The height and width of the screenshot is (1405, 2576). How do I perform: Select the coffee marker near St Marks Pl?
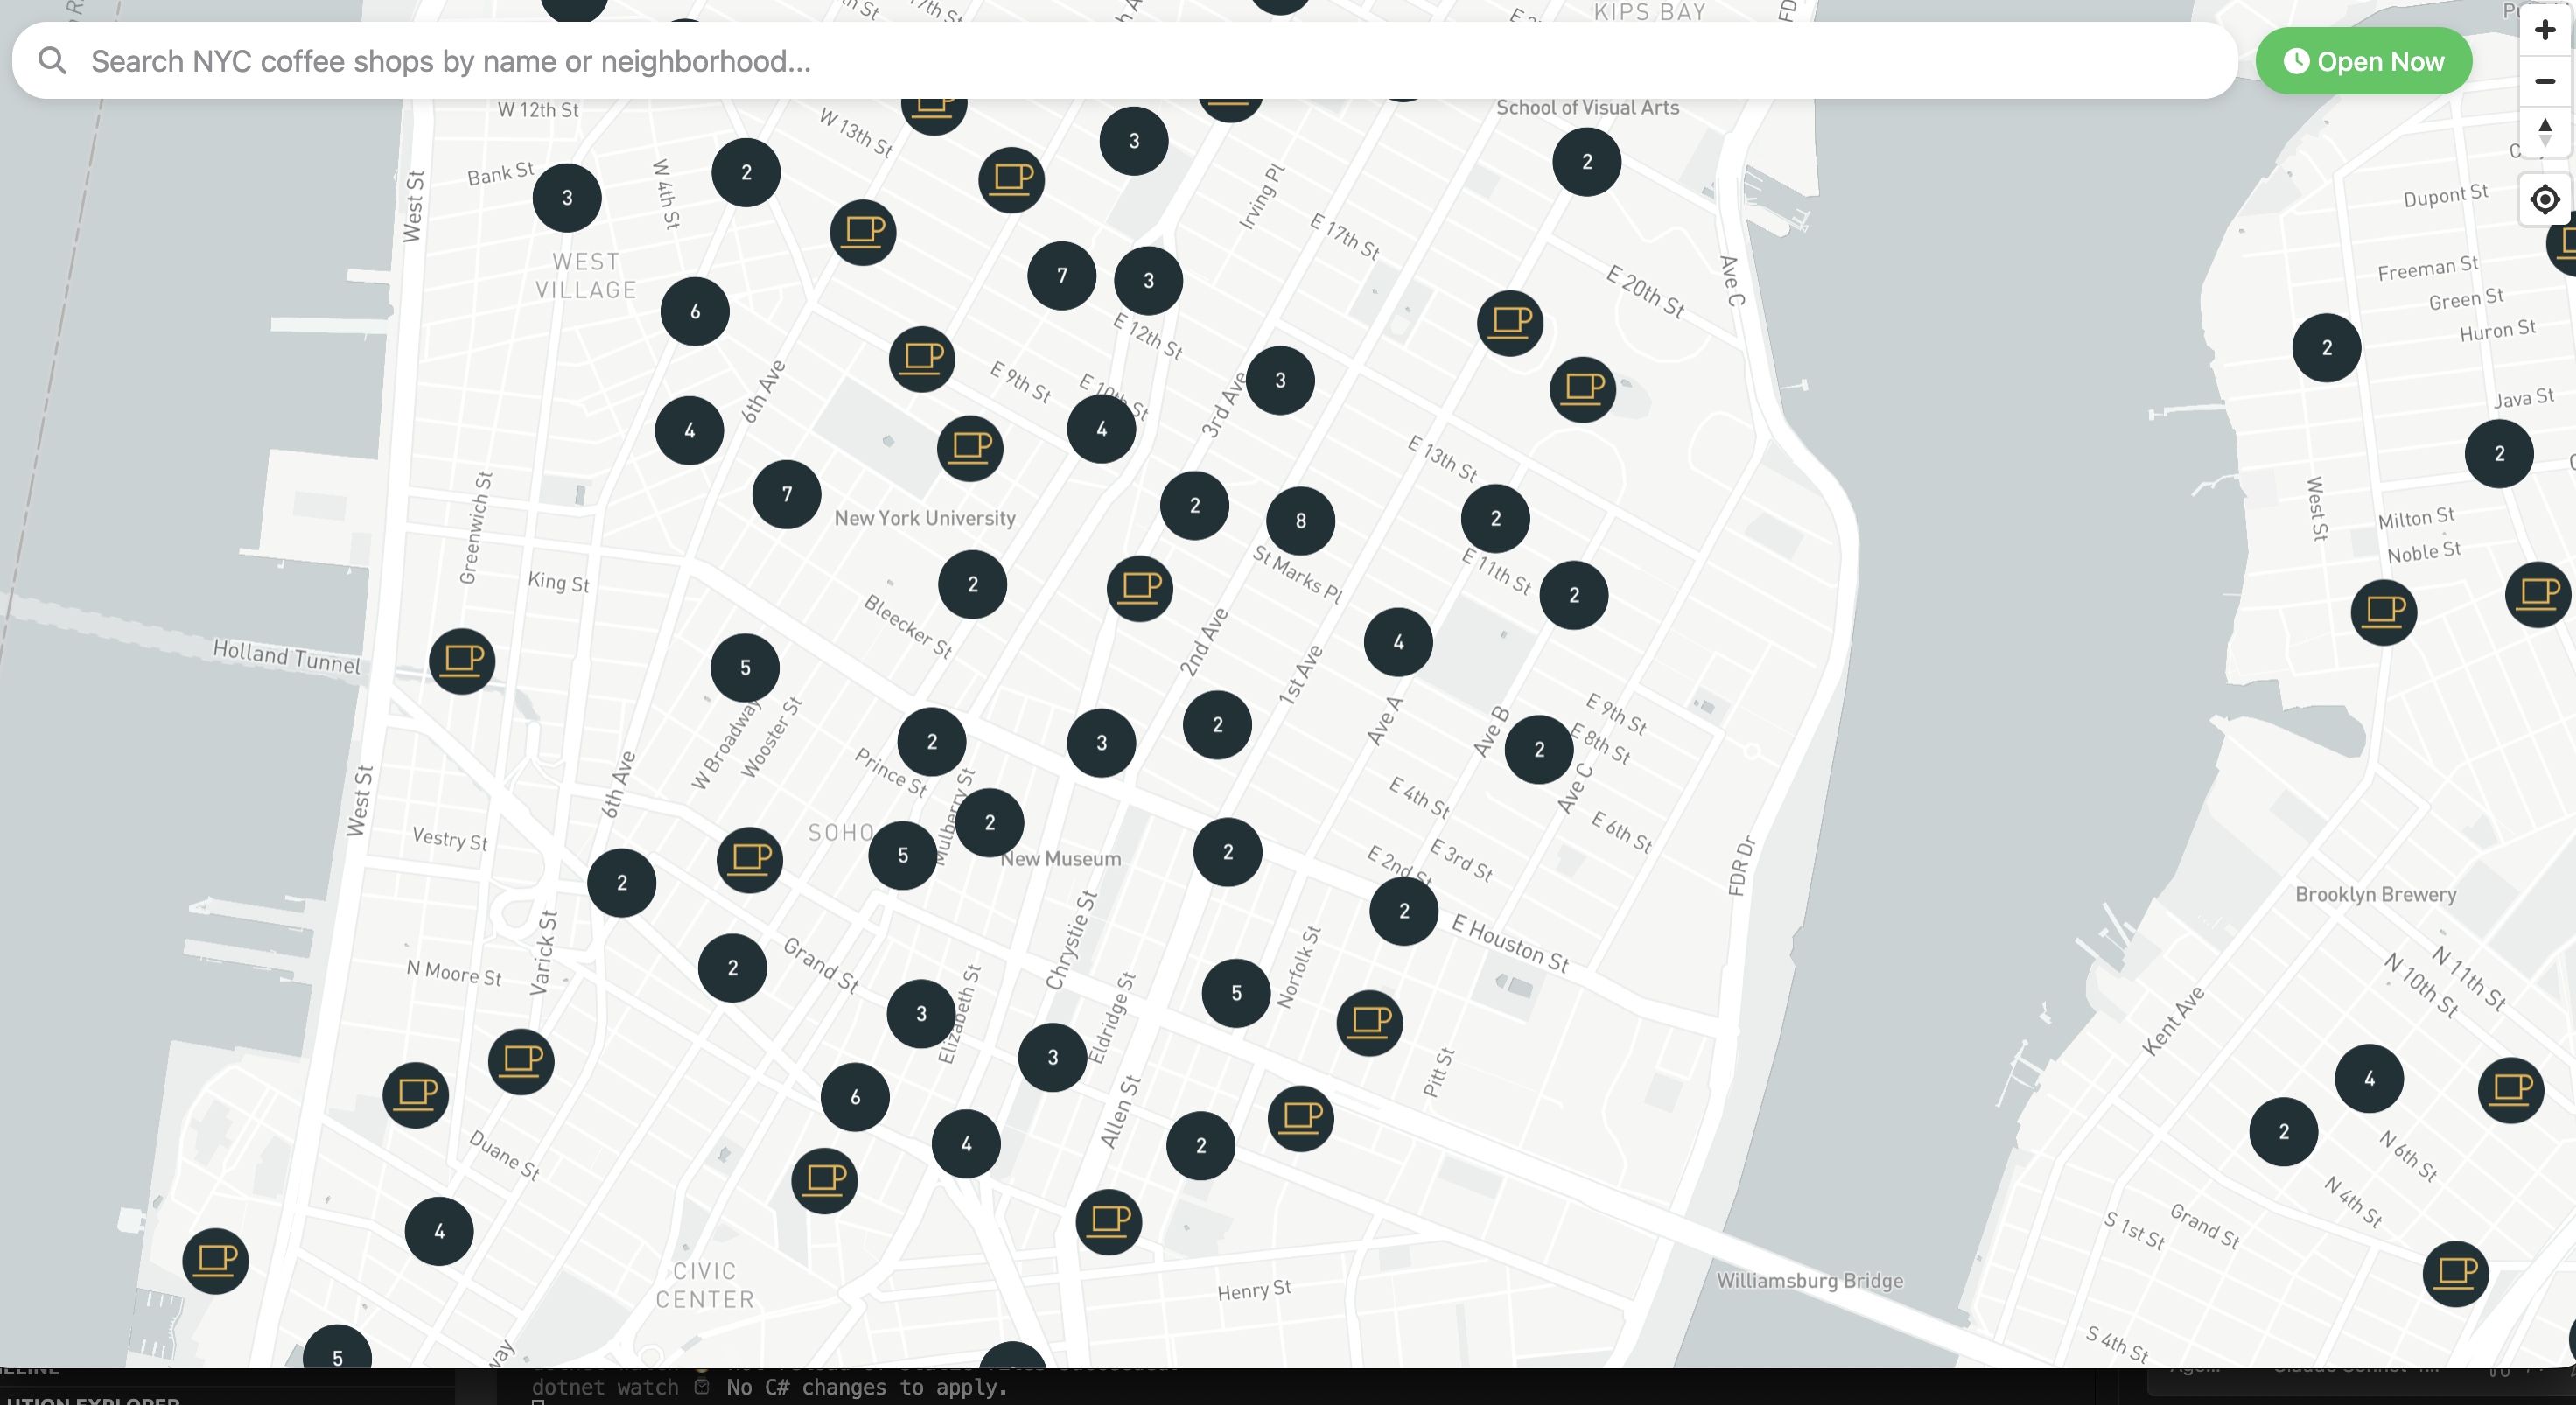click(1139, 589)
